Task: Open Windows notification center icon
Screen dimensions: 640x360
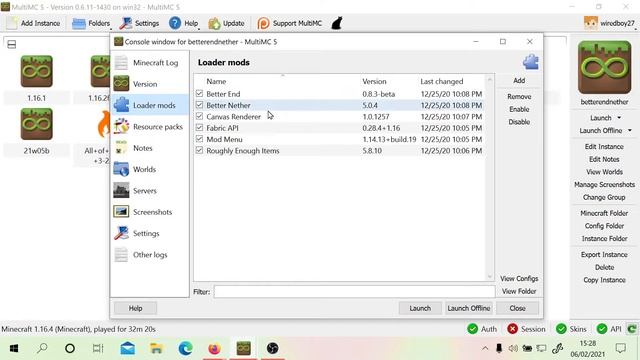Action: [x=620, y=348]
